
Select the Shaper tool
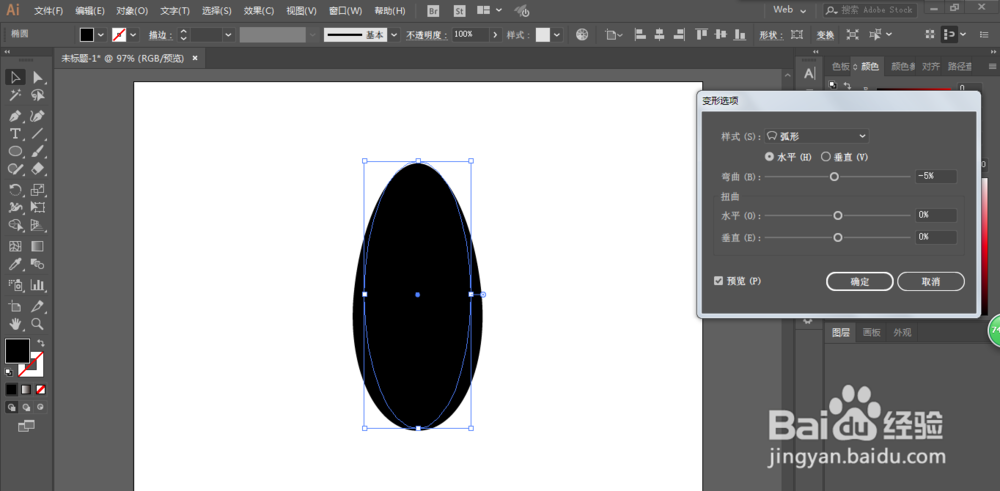coord(16,169)
